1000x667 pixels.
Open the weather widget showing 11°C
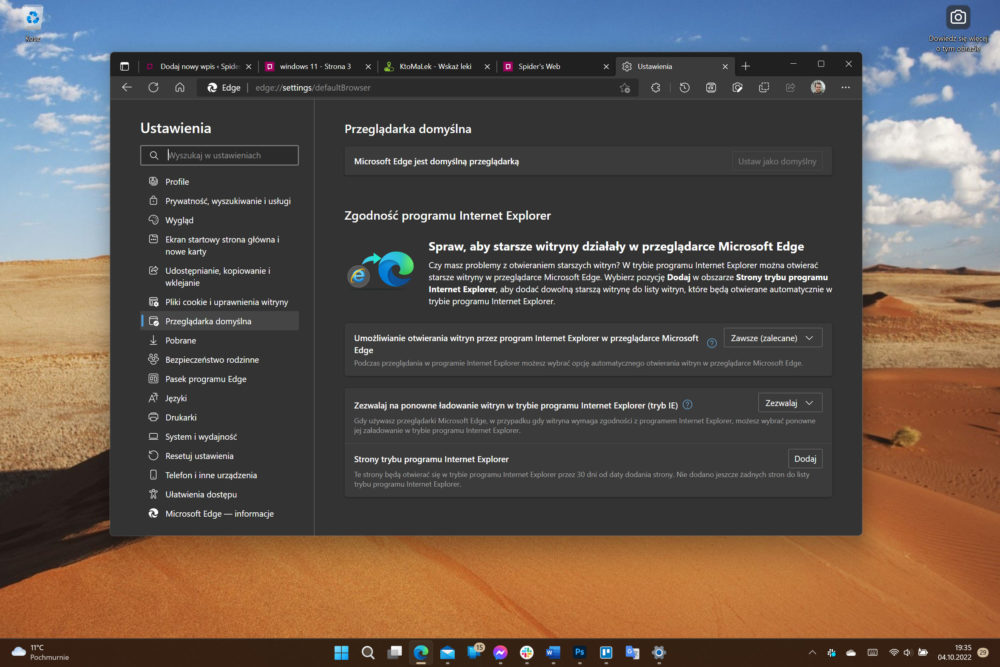(x=41, y=652)
